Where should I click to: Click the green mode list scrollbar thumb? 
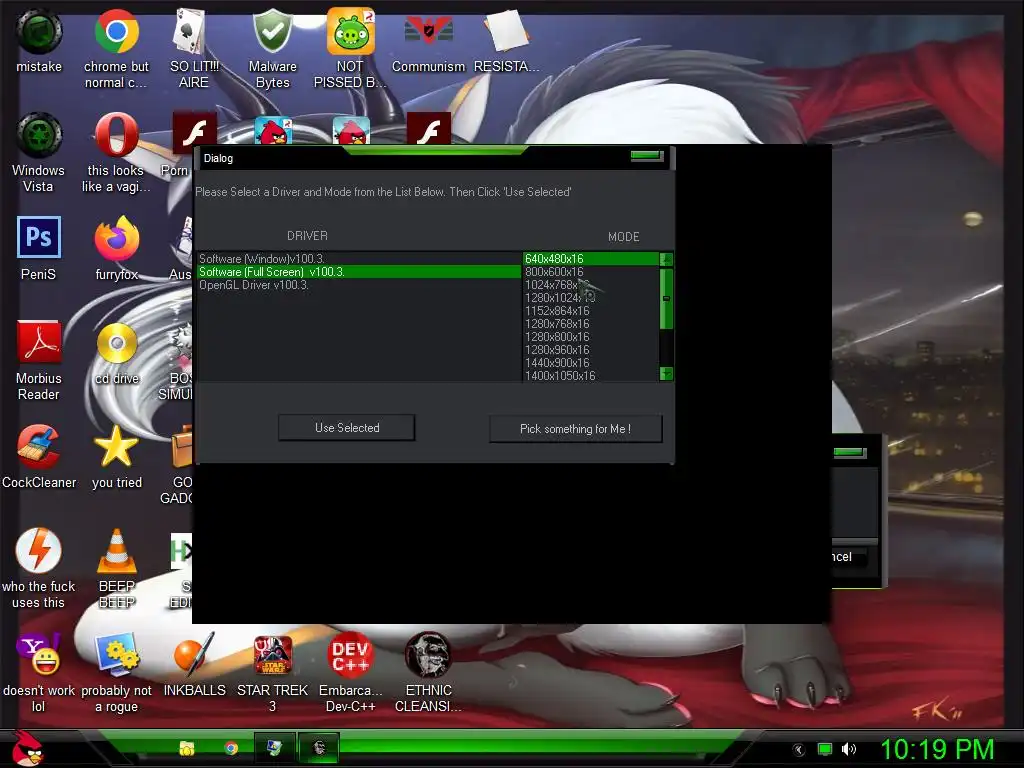[666, 298]
